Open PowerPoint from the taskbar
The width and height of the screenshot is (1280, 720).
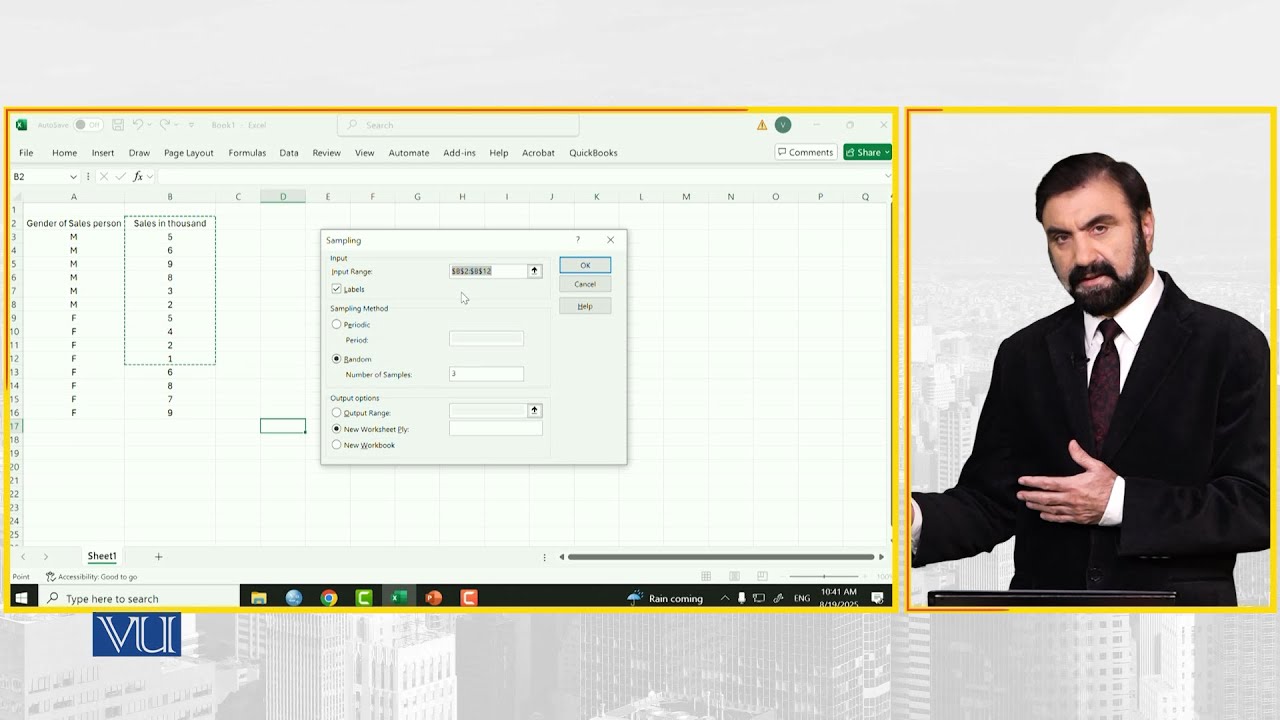tap(434, 598)
